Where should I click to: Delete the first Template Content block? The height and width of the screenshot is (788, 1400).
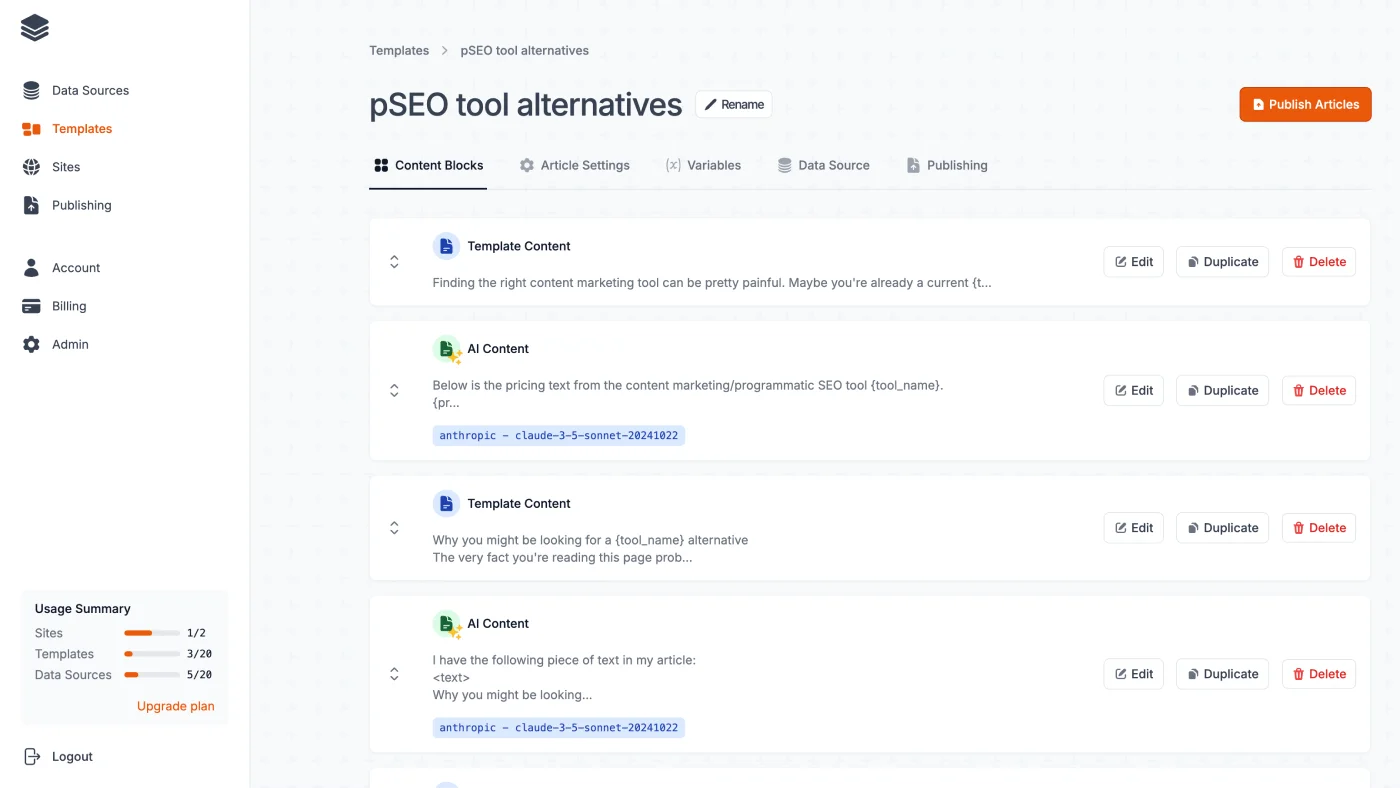tap(1318, 262)
